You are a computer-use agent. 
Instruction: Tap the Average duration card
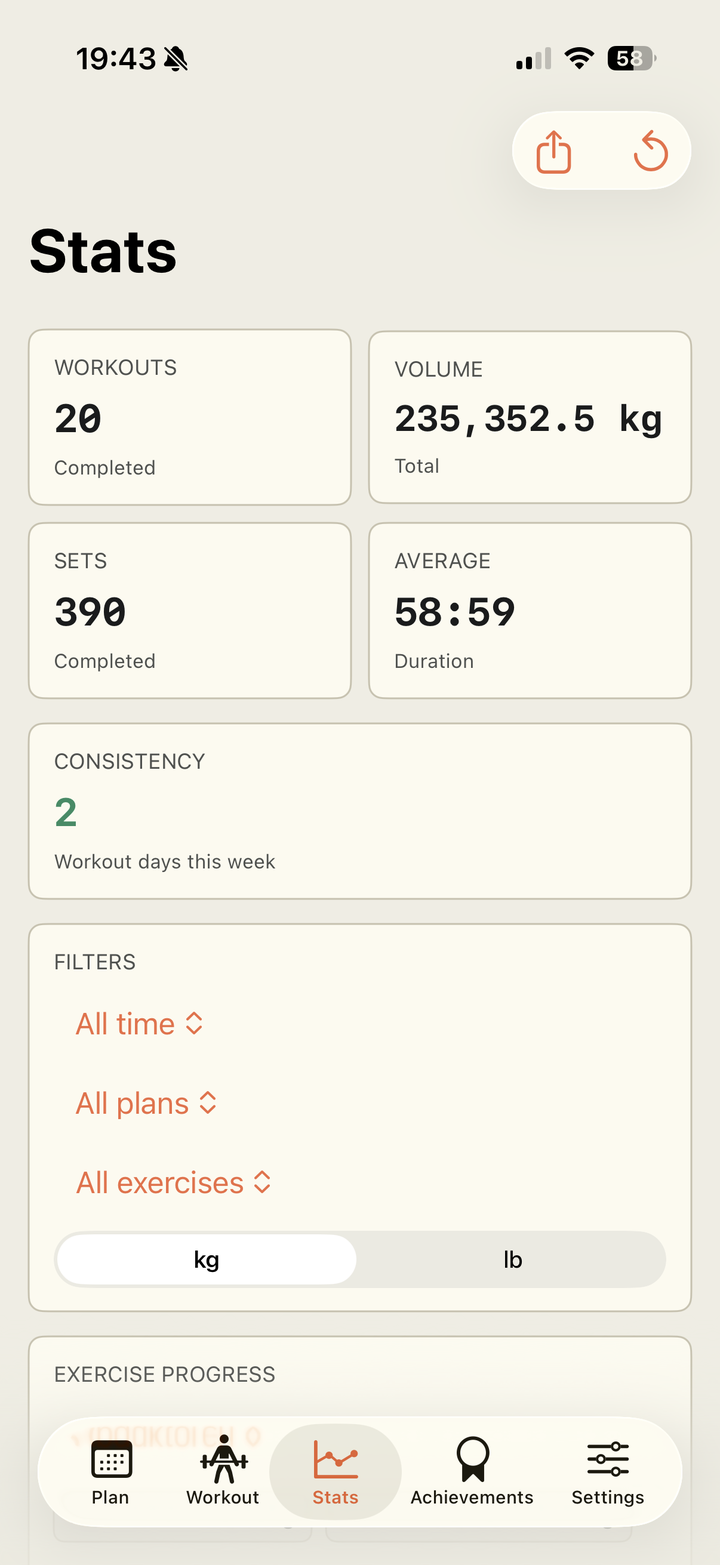pyautogui.click(x=530, y=610)
